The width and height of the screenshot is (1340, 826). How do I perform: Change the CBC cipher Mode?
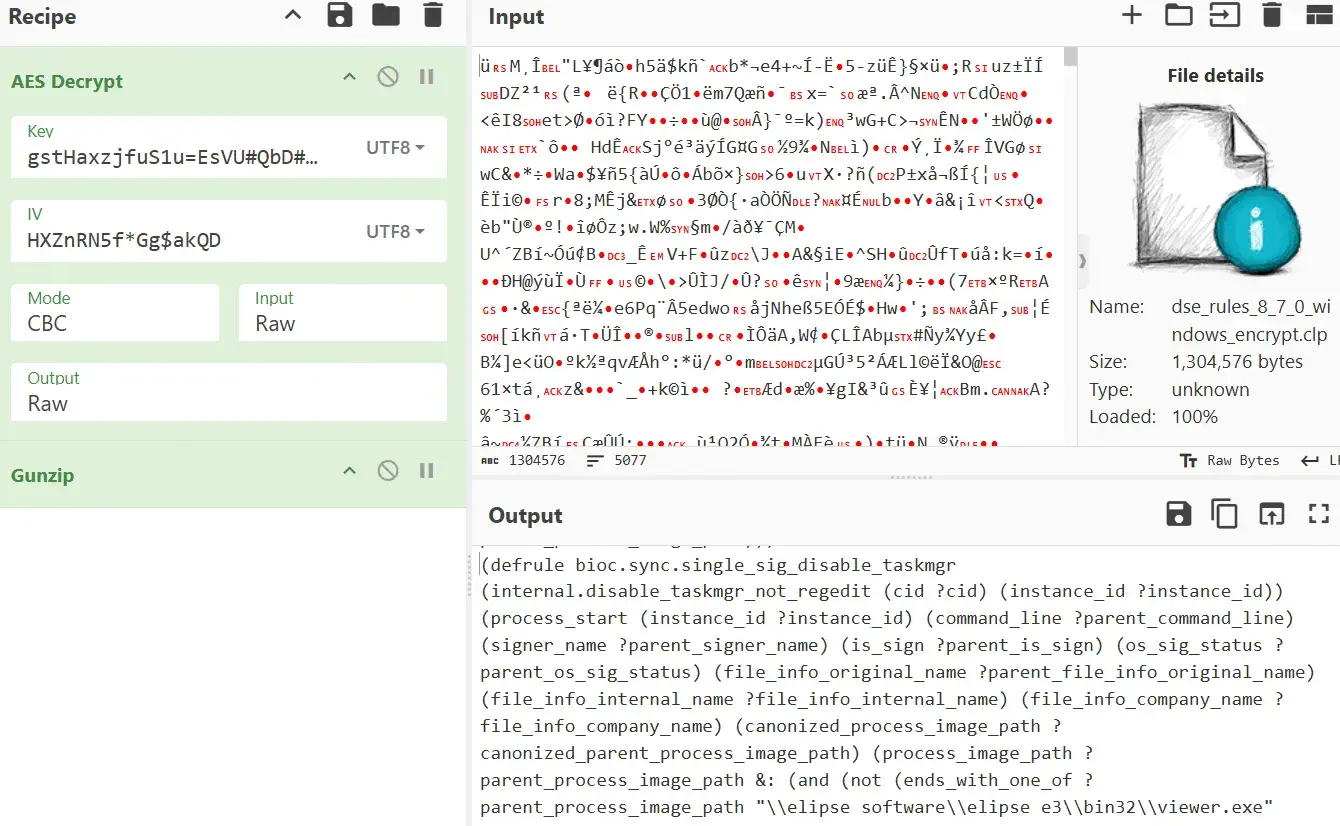114,313
